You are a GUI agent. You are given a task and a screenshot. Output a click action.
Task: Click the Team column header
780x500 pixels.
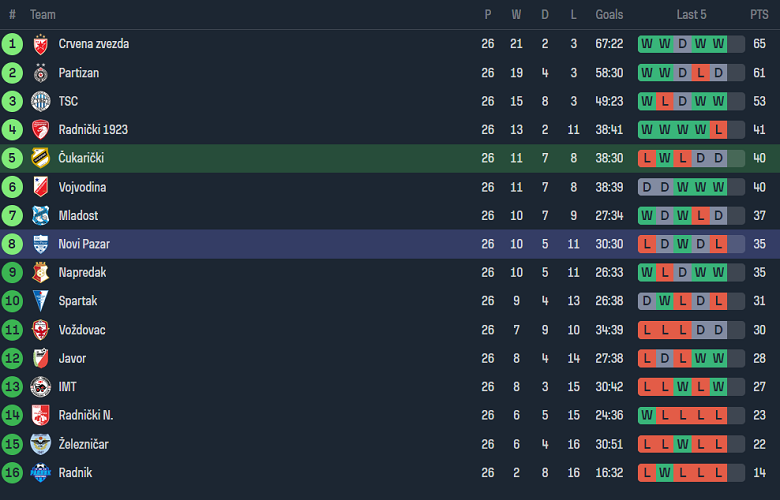click(43, 15)
